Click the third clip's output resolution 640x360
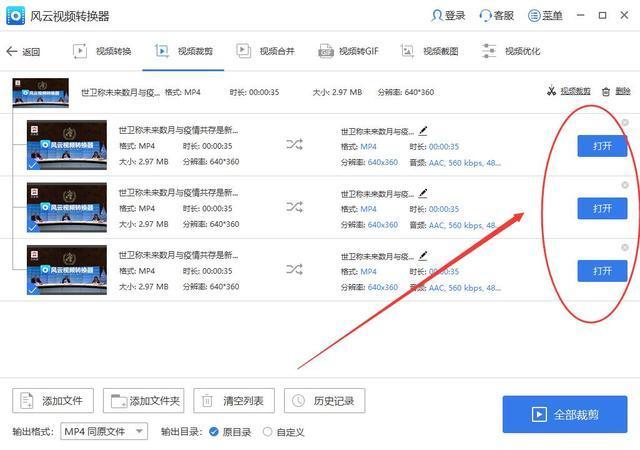The width and height of the screenshot is (640, 450). (382, 287)
